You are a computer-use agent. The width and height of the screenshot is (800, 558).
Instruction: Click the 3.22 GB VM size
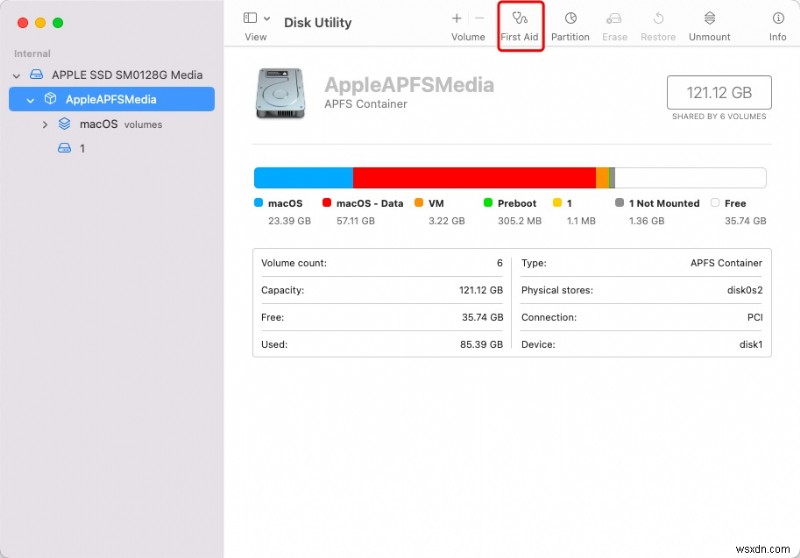[446, 221]
